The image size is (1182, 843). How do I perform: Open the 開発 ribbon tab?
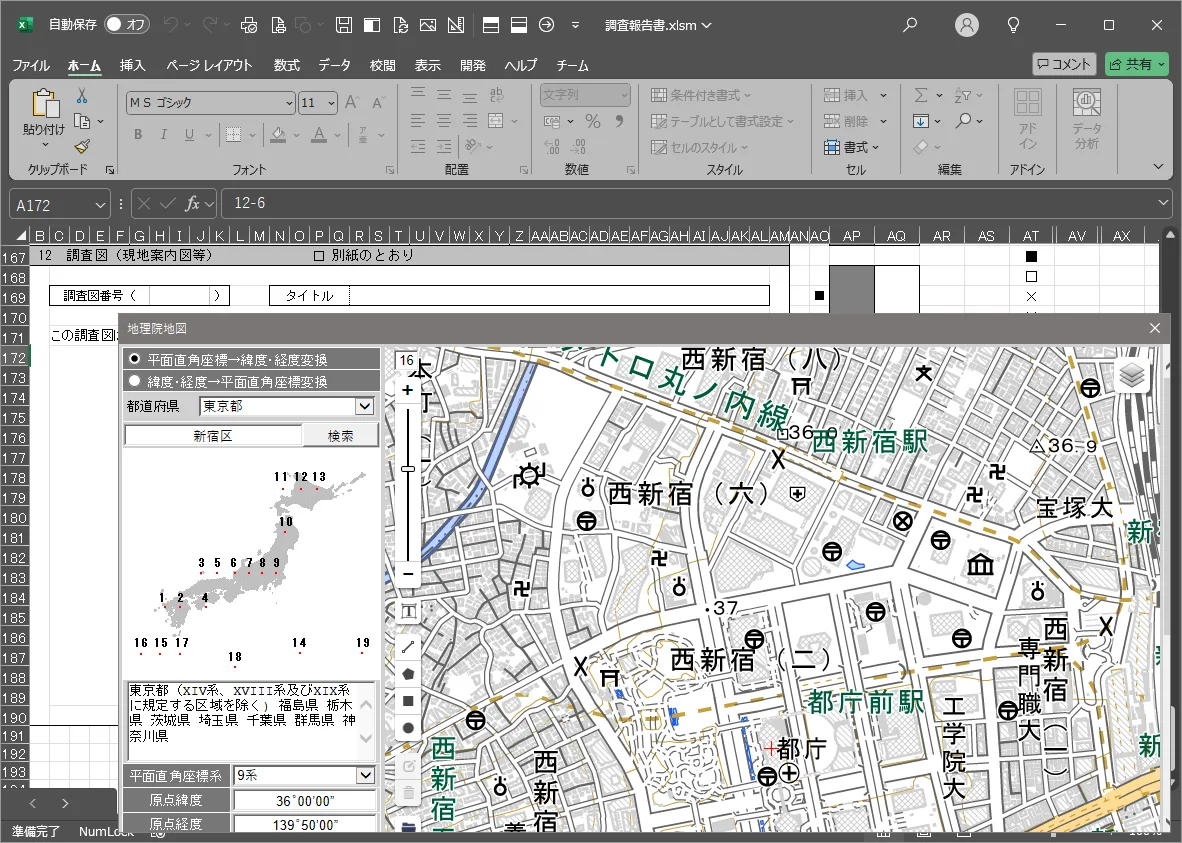pyautogui.click(x=473, y=66)
